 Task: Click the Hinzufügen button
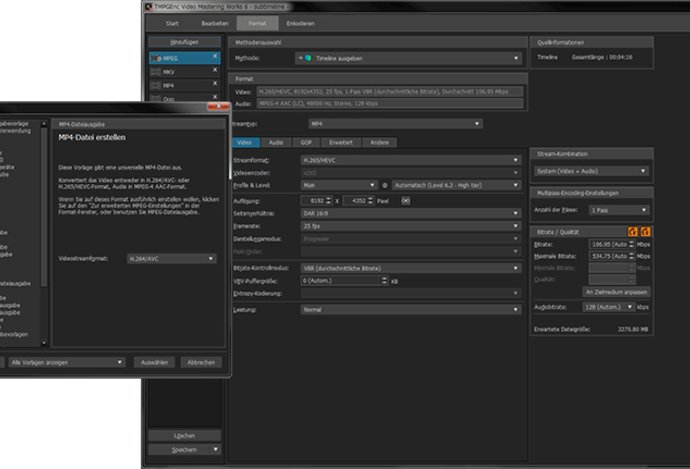tap(183, 44)
